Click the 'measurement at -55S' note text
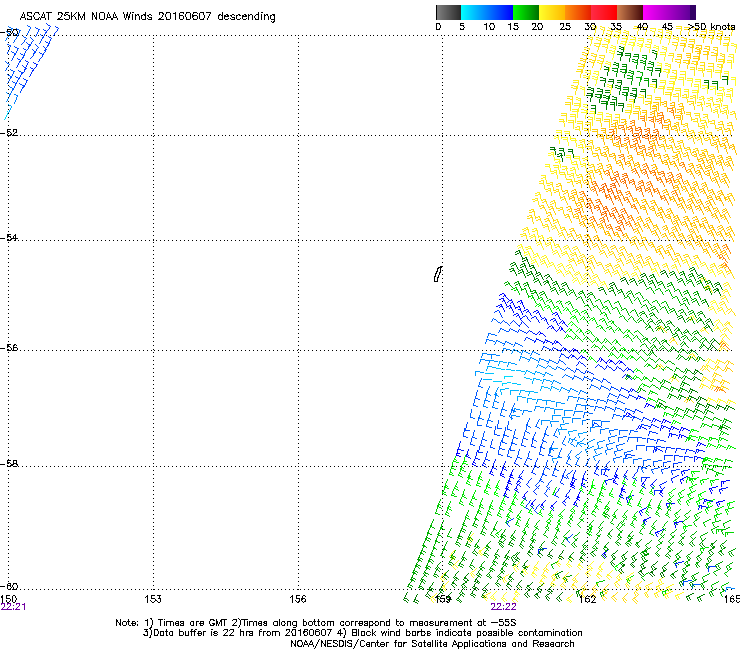 click(462, 623)
